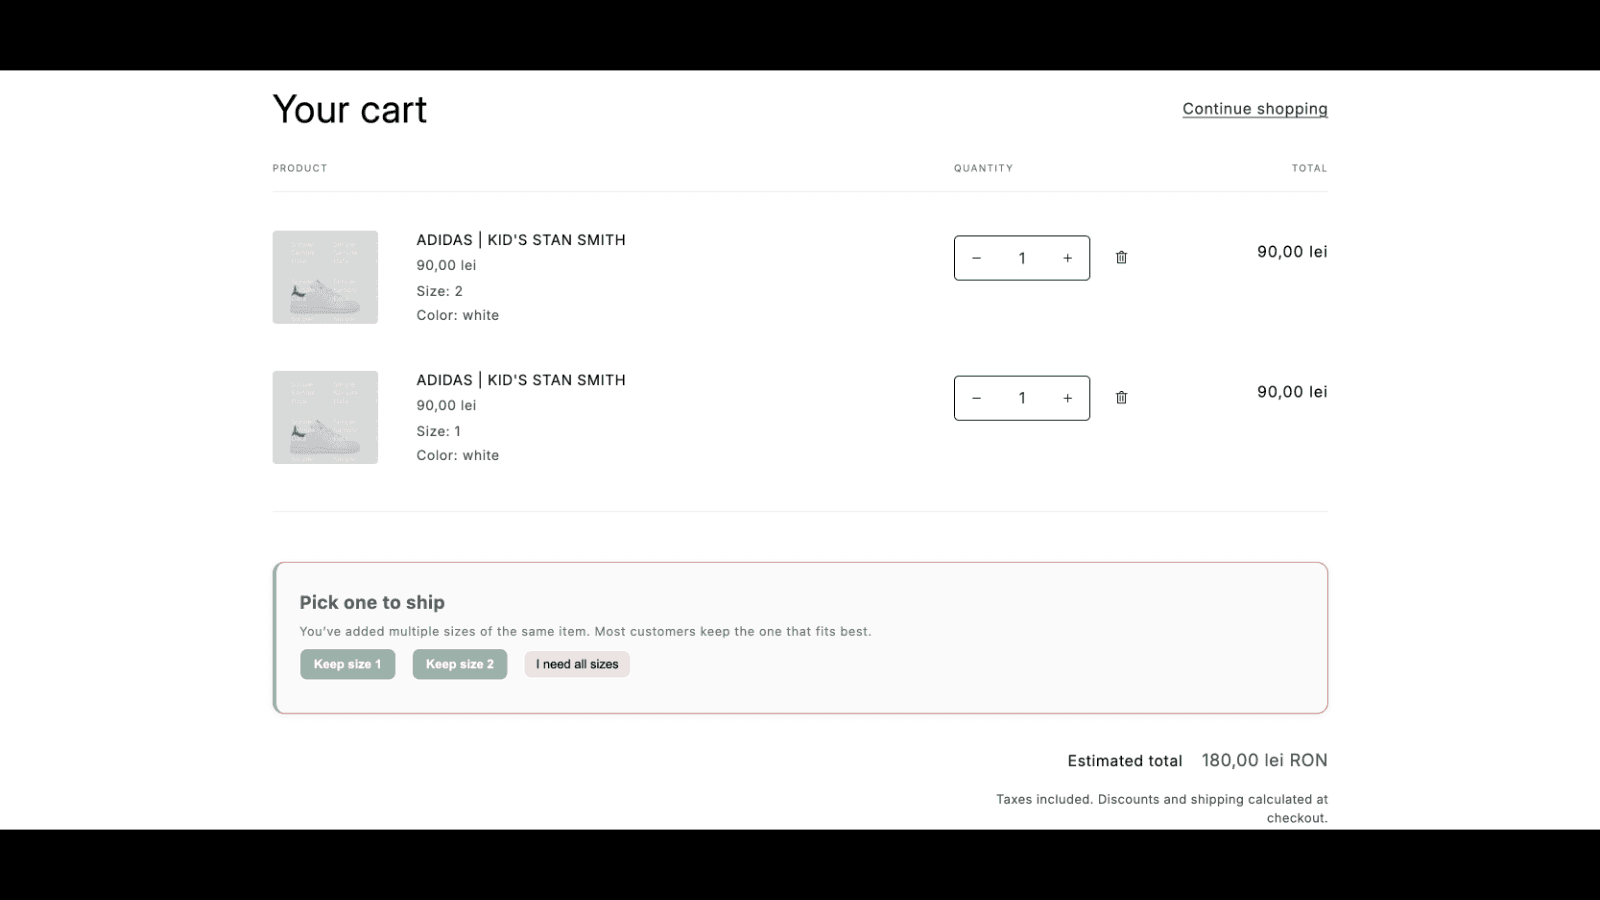The image size is (1600, 900).
Task: Focus the quantity field for size 1 item
Action: [1021, 398]
